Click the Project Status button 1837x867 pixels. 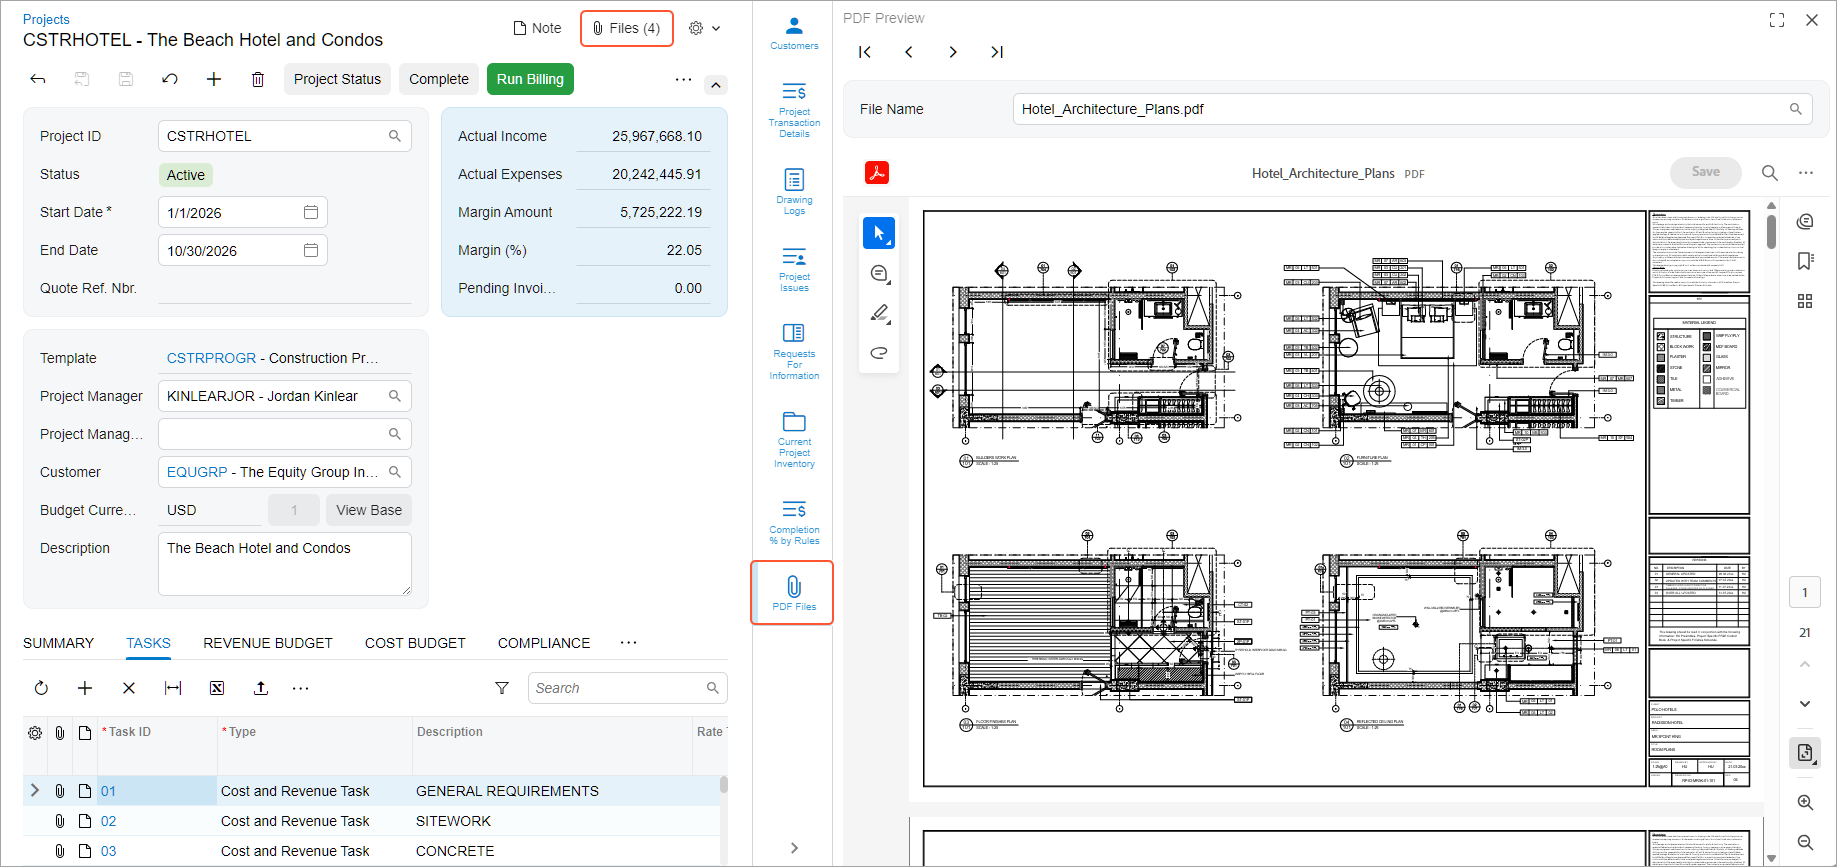tap(337, 79)
